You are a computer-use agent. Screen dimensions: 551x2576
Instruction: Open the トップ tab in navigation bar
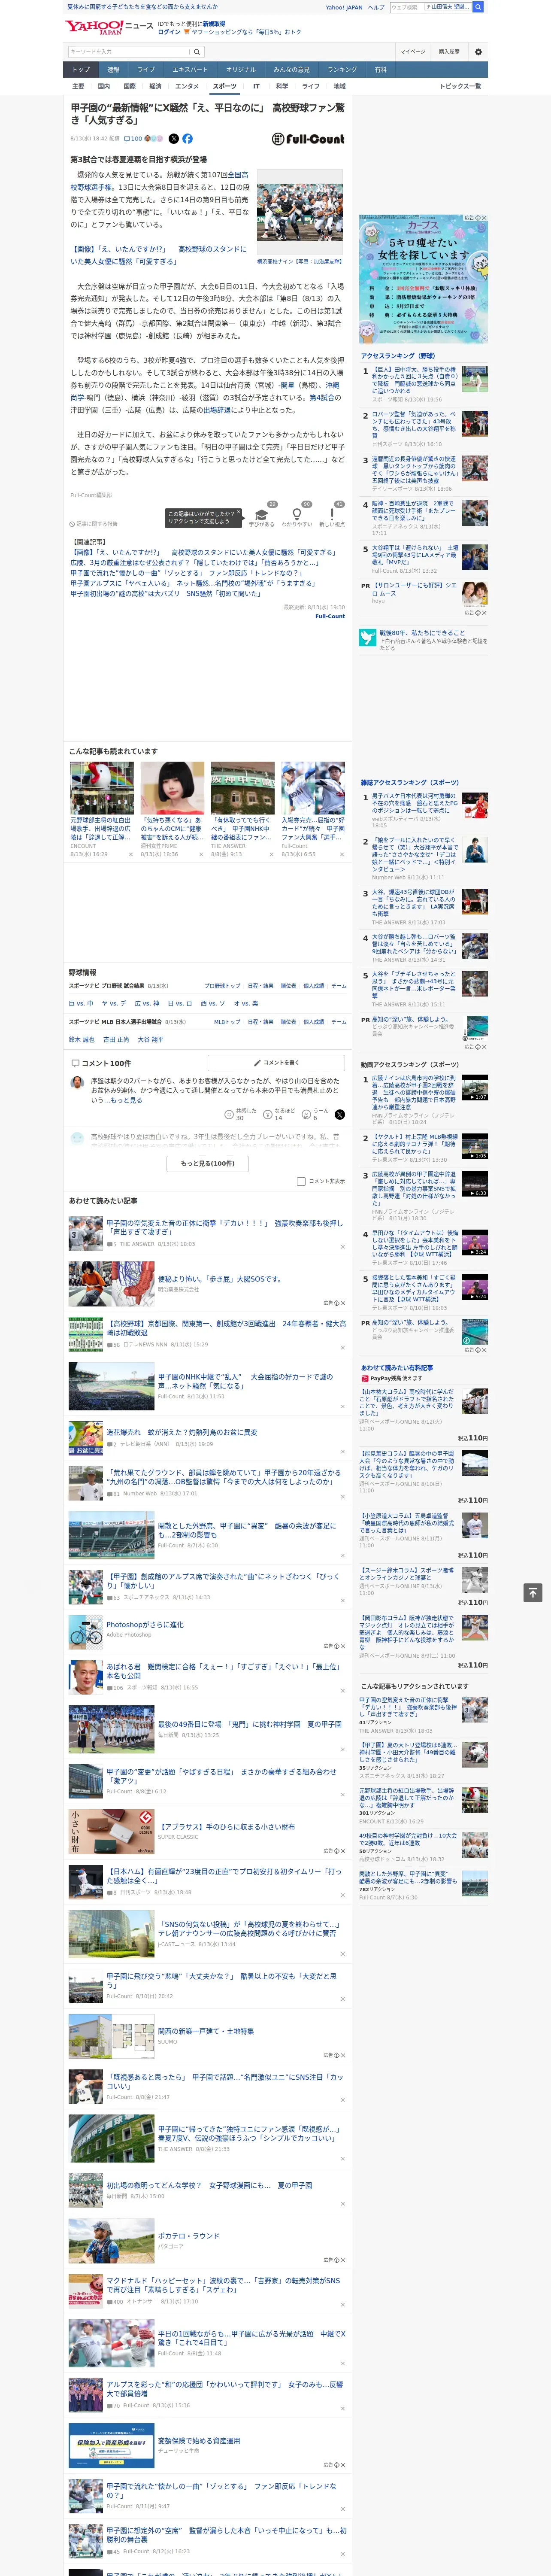[x=81, y=70]
